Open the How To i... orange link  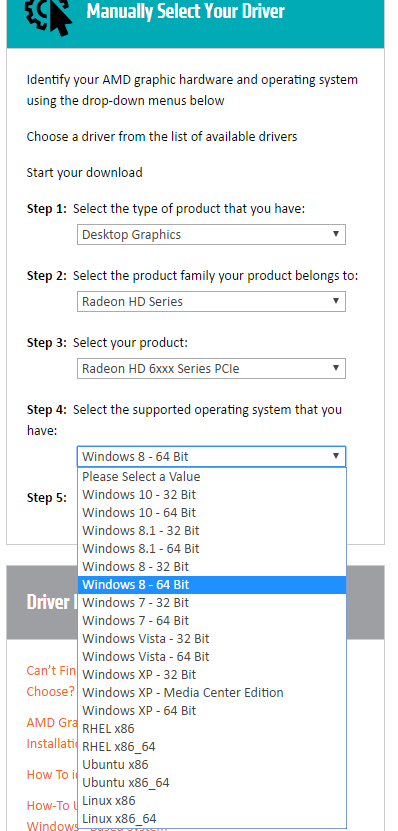[51, 774]
